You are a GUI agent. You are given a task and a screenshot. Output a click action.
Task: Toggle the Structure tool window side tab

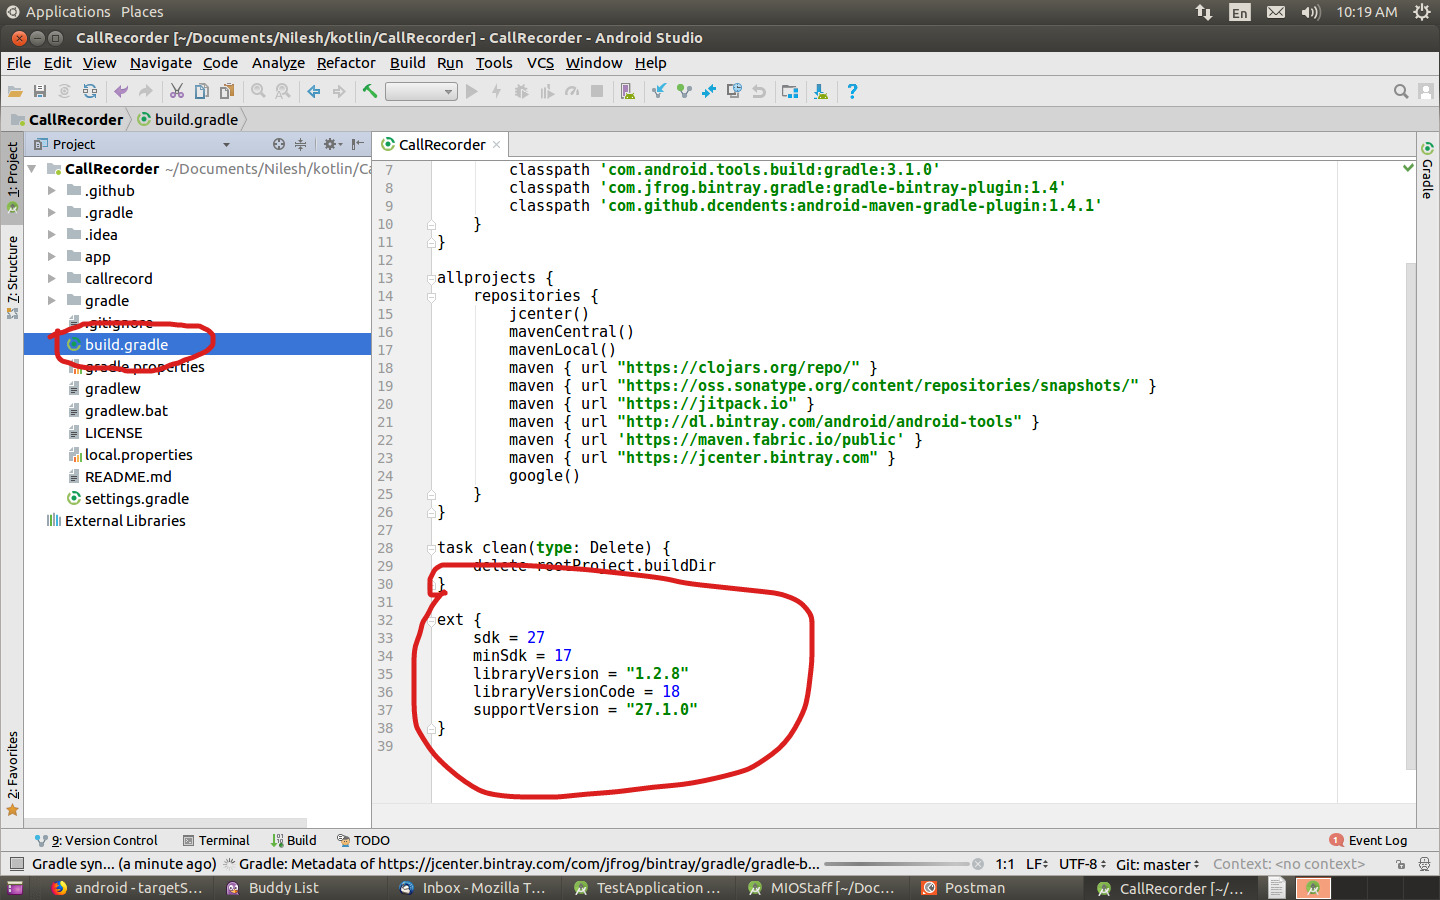pos(12,276)
